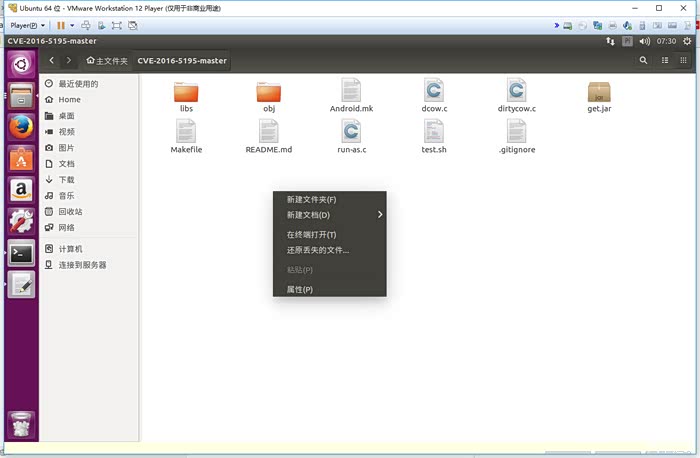Click the search magnifier icon
This screenshot has width=700, height=458.
643,60
